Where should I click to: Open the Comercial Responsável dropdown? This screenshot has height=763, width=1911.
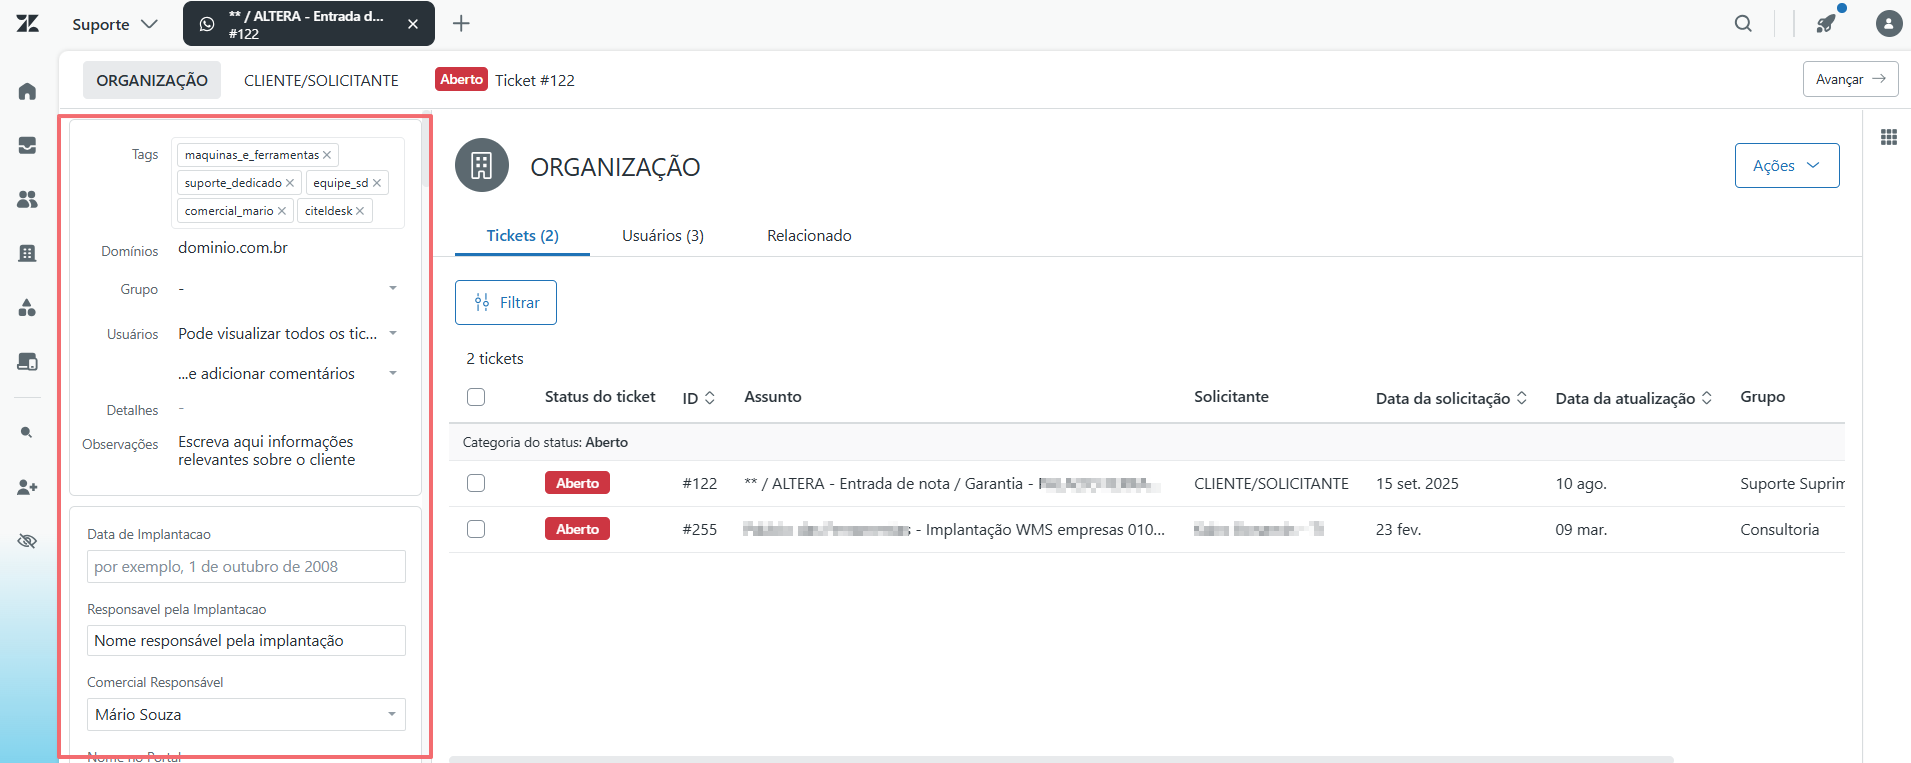(246, 714)
